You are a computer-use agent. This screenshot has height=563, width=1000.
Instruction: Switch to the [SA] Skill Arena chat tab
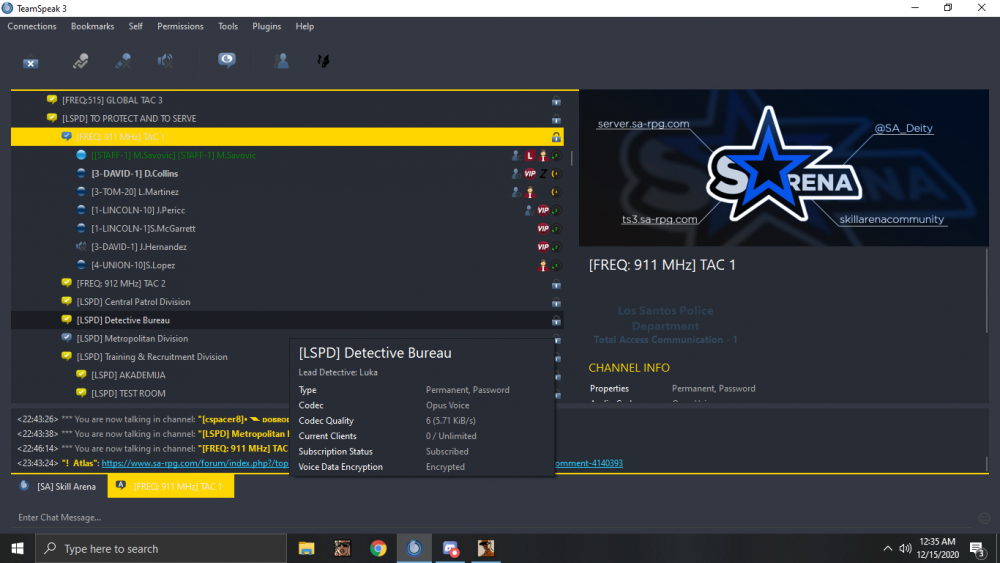point(58,487)
